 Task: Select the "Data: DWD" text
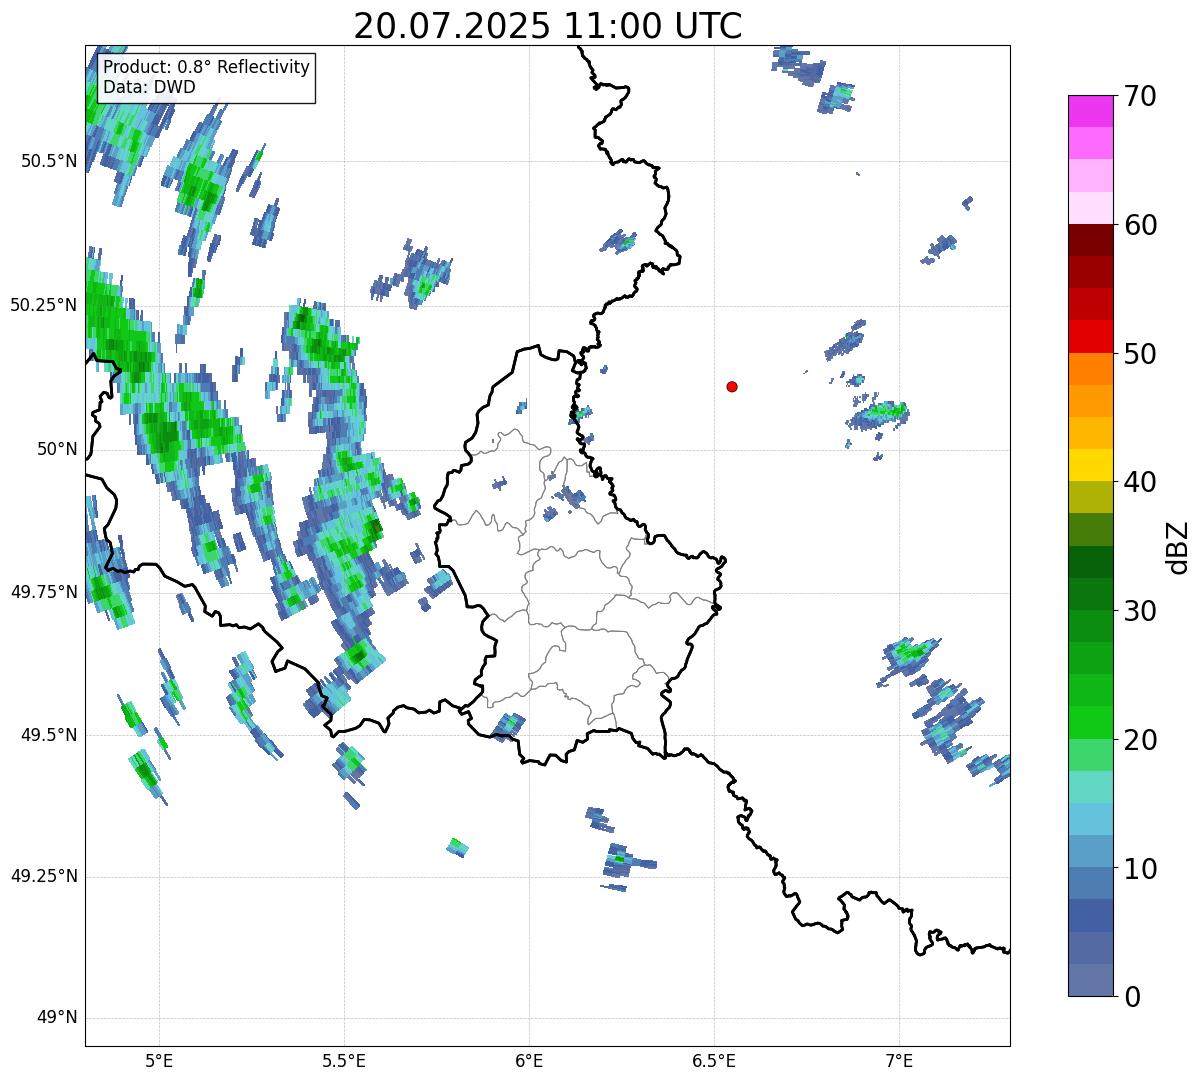(x=149, y=87)
